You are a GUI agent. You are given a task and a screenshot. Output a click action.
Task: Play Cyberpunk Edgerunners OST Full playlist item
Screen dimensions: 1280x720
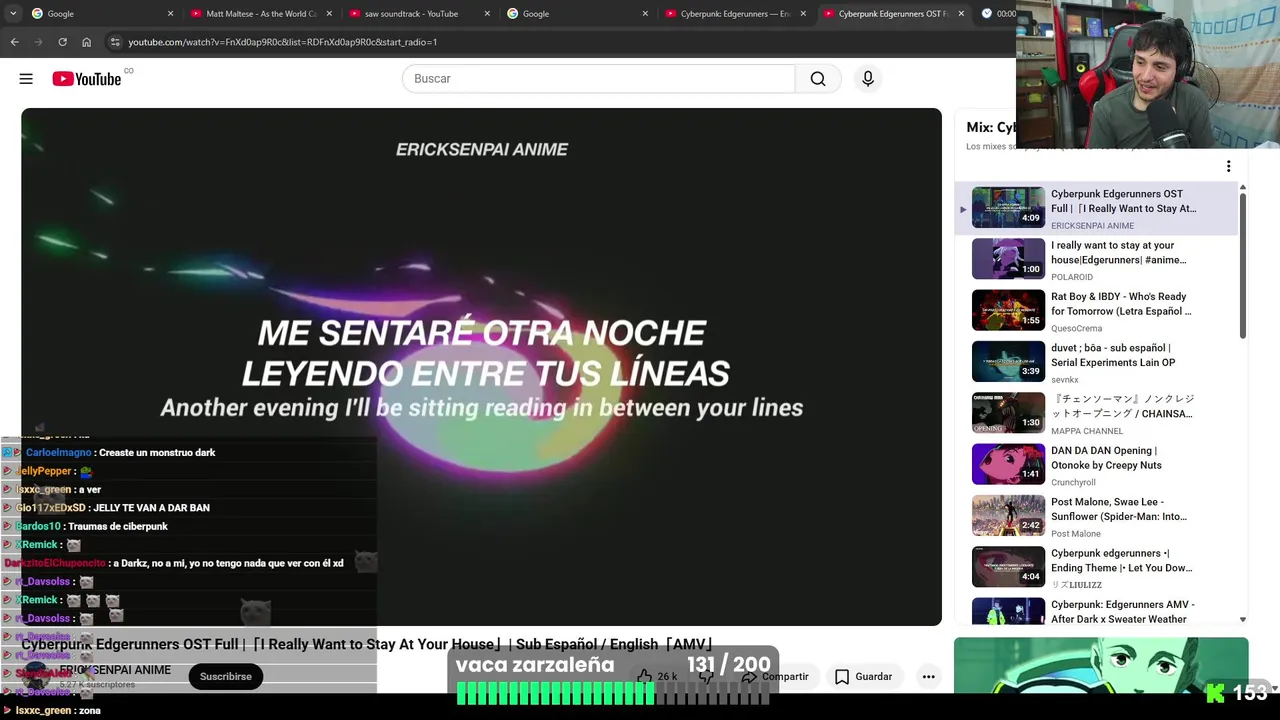[1095, 209]
